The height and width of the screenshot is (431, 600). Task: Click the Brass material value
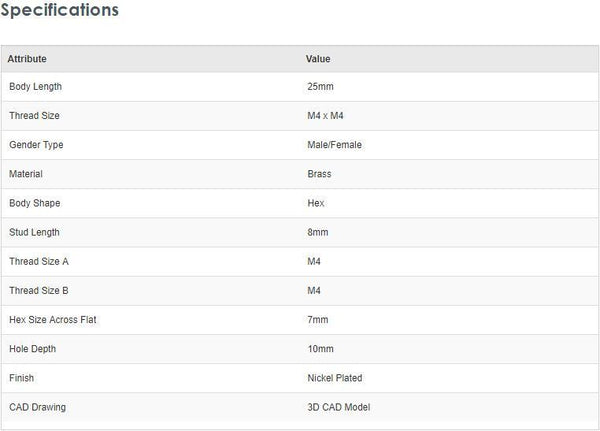(319, 174)
